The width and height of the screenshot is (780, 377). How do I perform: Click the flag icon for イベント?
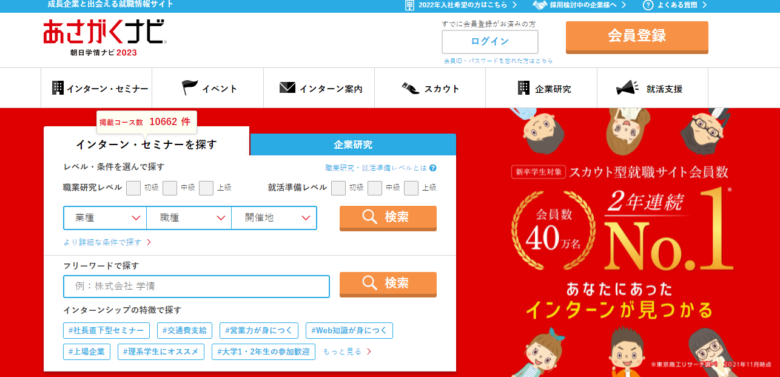(190, 88)
